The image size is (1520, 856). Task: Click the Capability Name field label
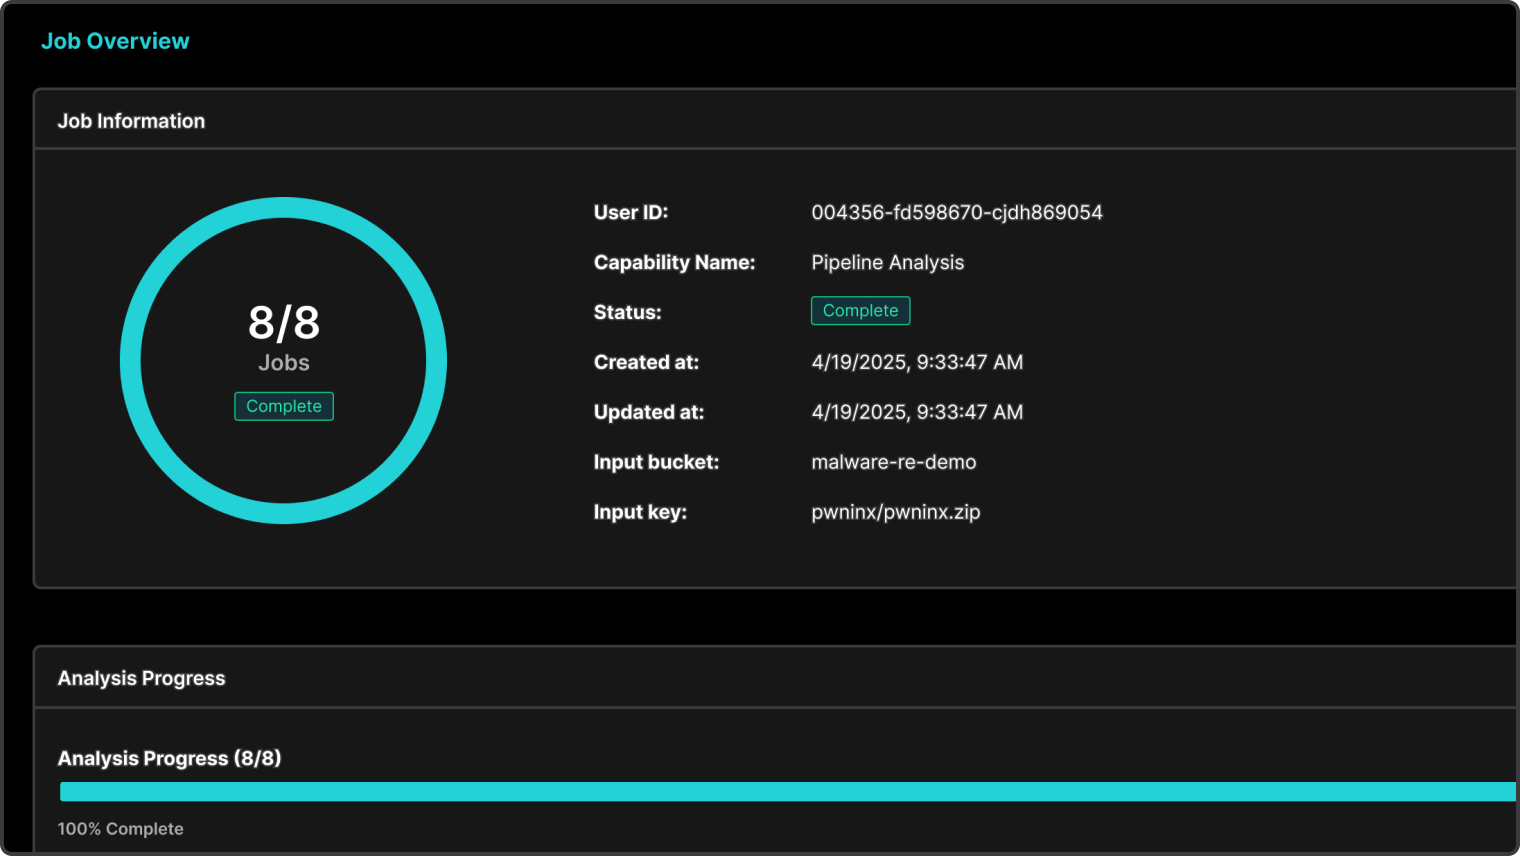pyautogui.click(x=674, y=262)
